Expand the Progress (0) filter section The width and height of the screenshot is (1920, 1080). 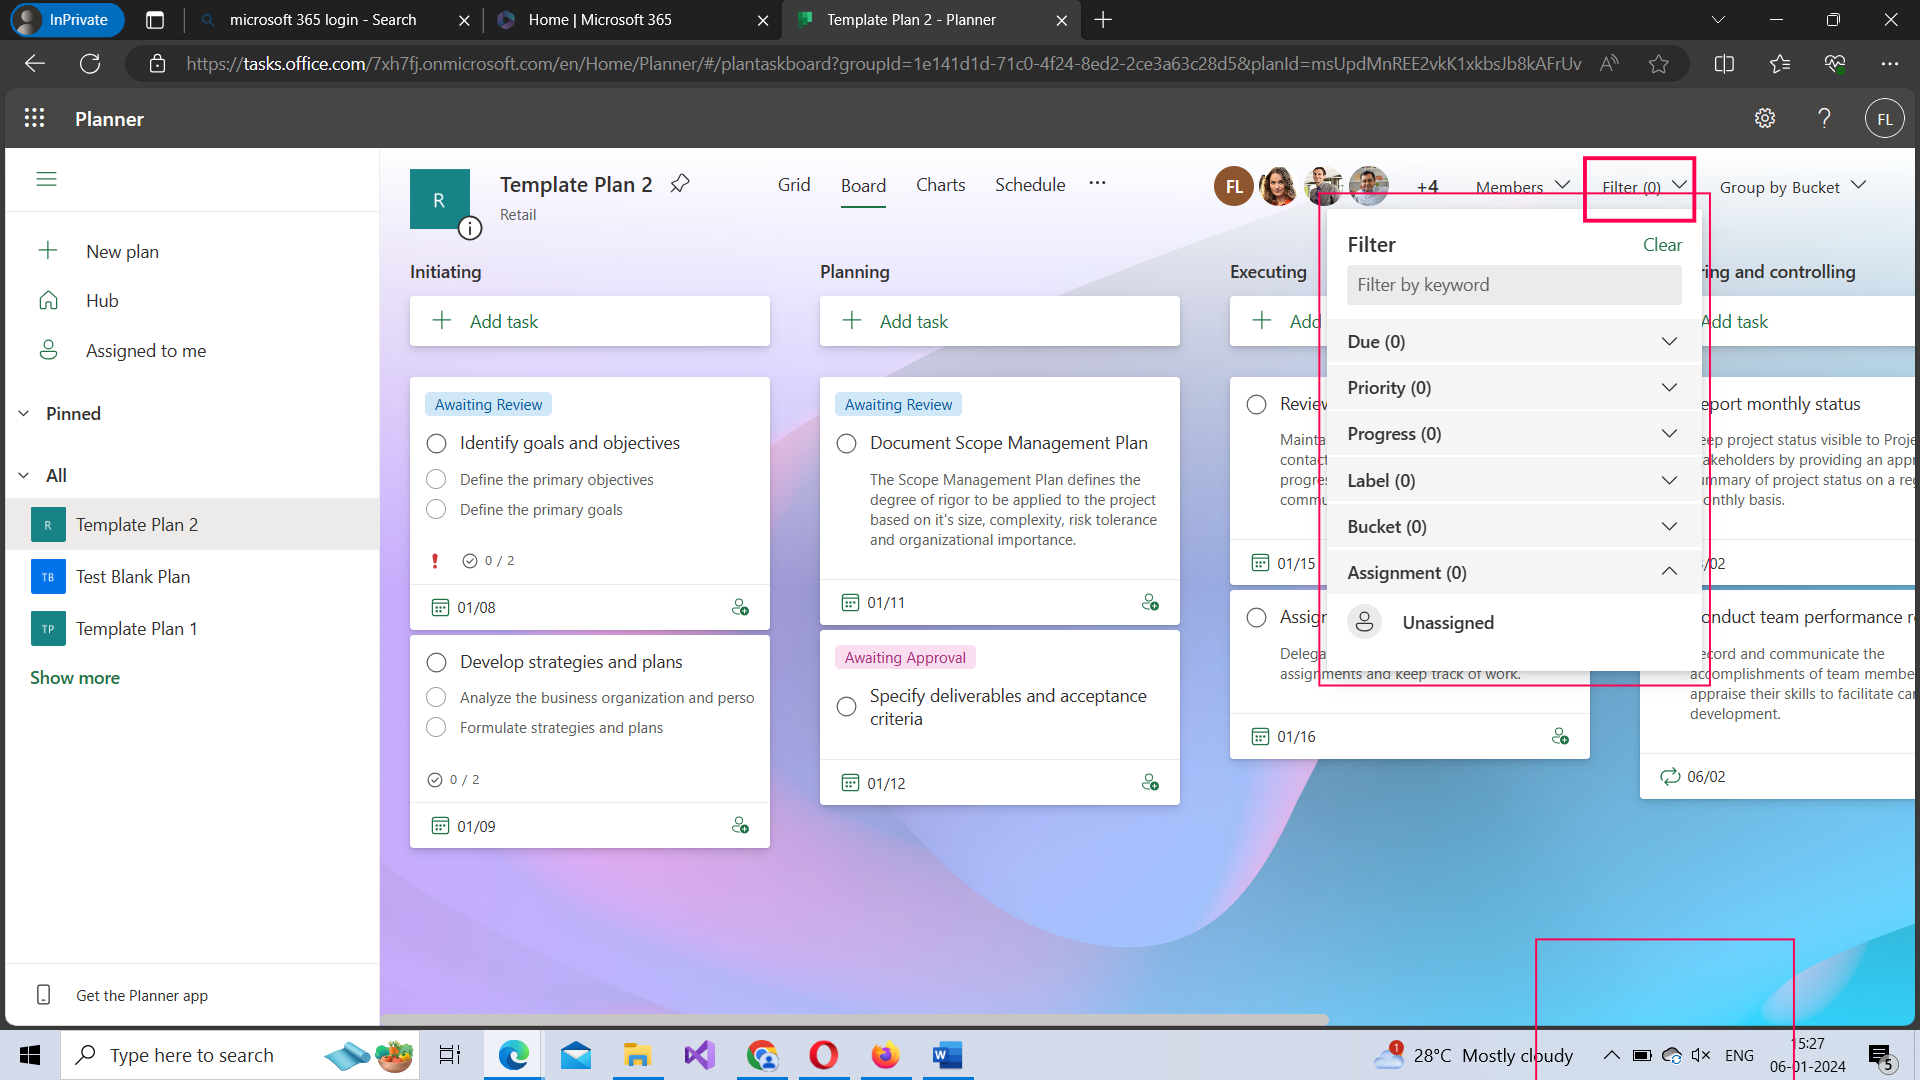1513,434
